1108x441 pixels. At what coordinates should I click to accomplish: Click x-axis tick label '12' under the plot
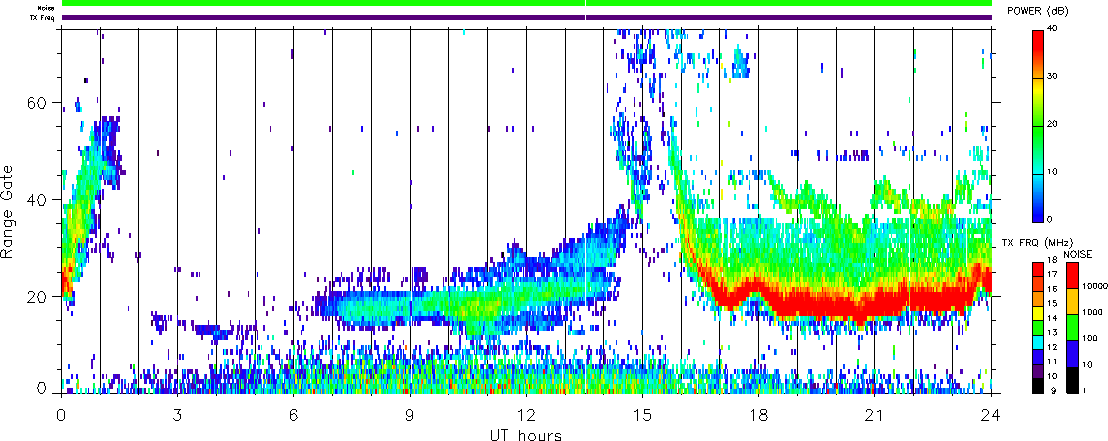[526, 414]
